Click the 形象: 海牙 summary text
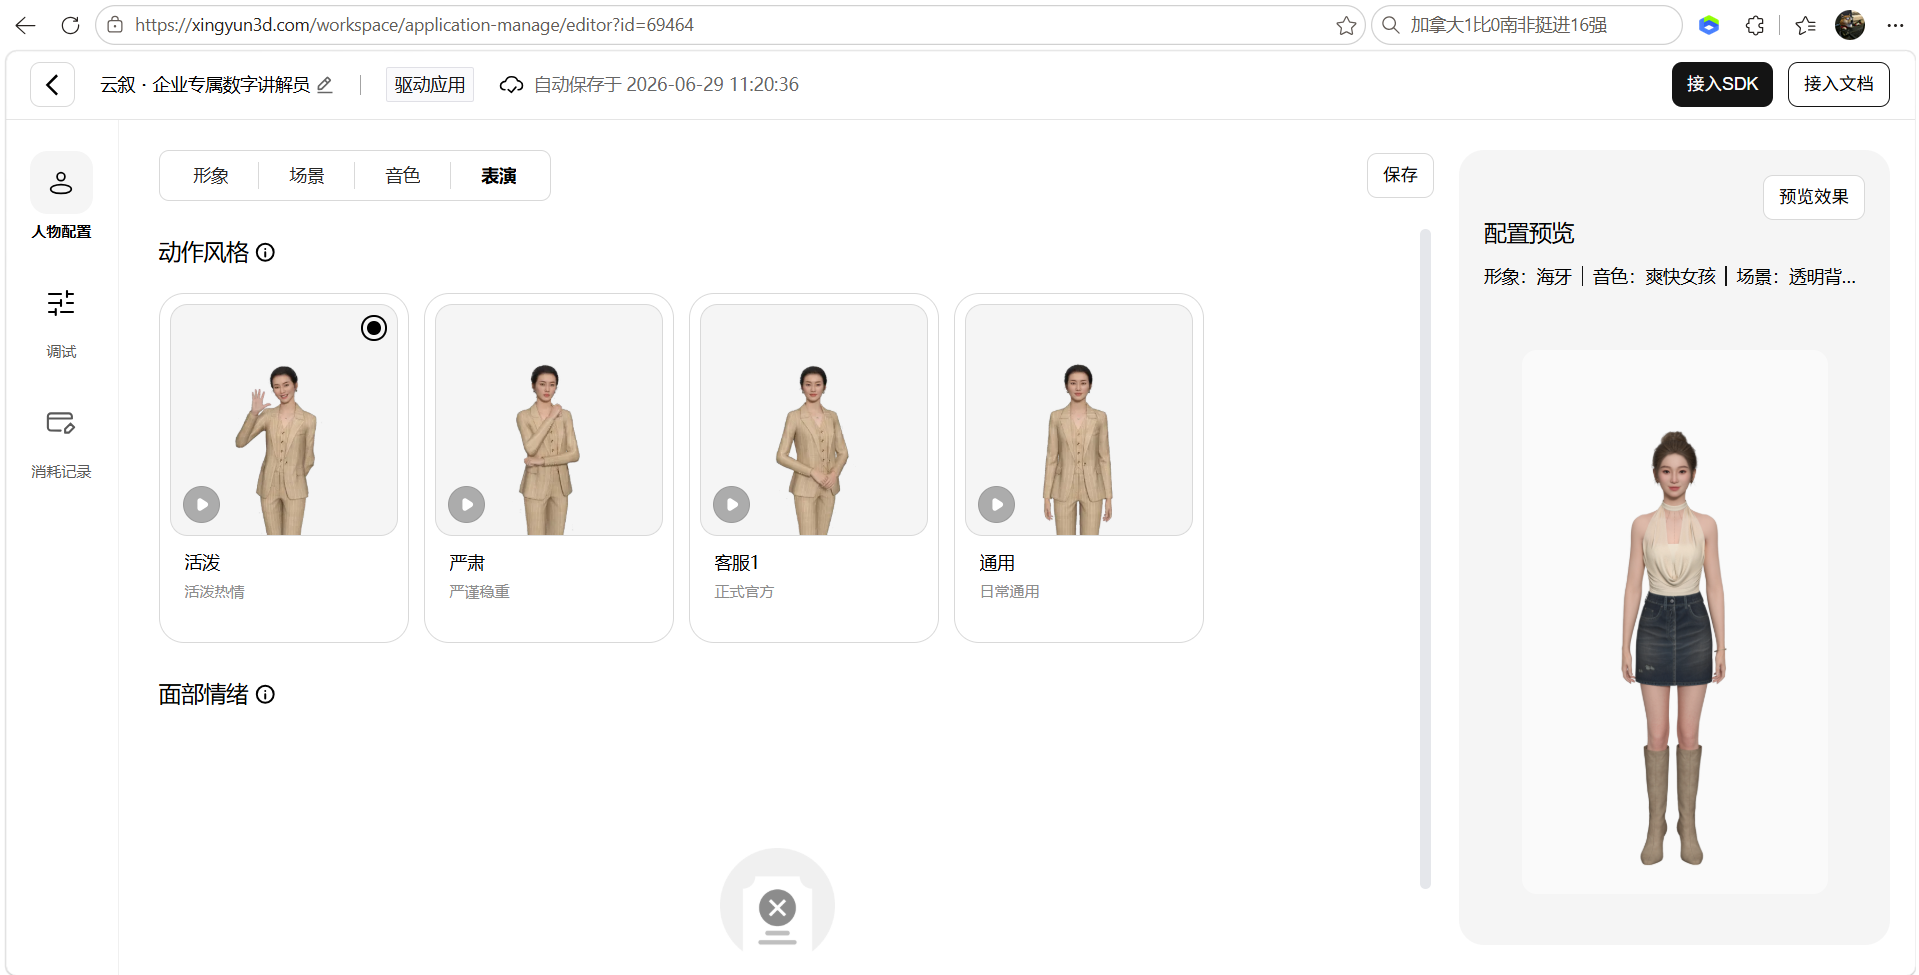Image resolution: width=1919 pixels, height=975 pixels. point(1527,277)
